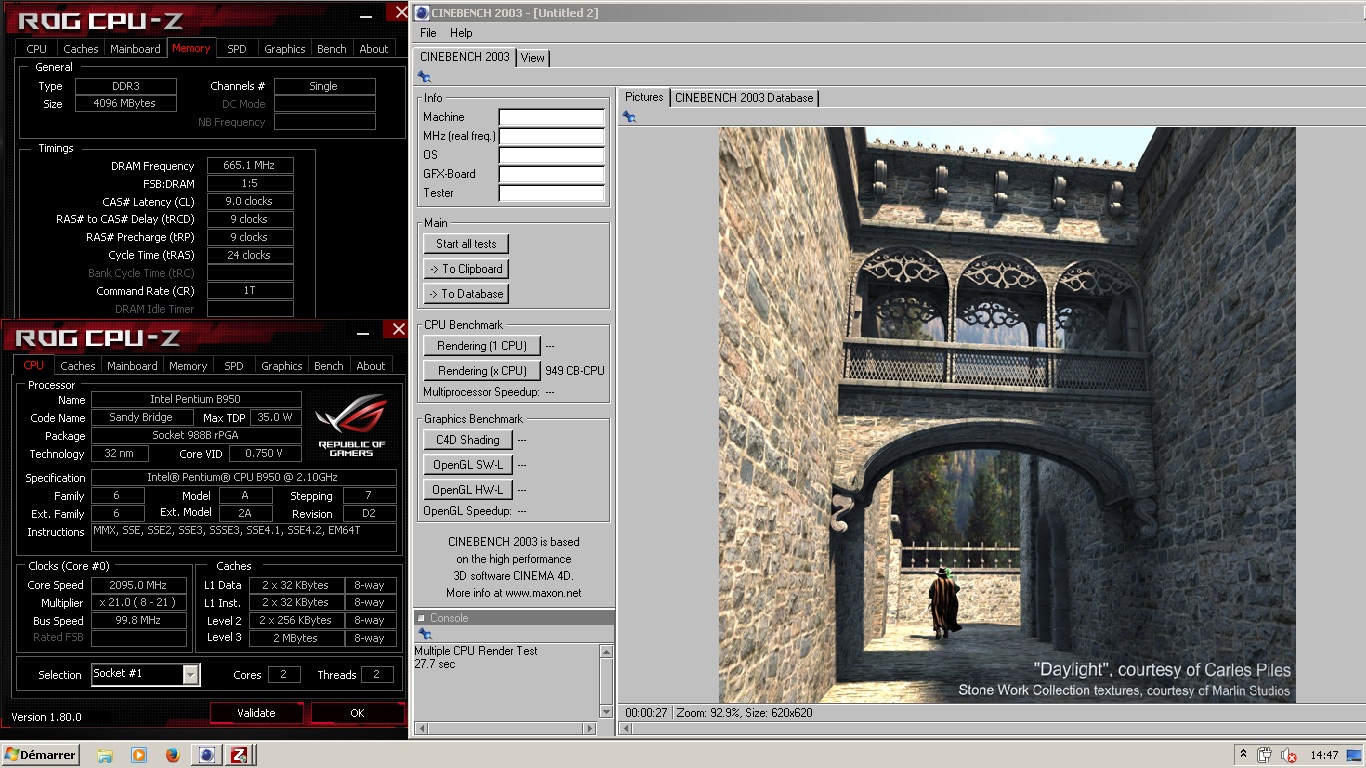
Task: Click the To Clipboard button
Action: (x=466, y=269)
